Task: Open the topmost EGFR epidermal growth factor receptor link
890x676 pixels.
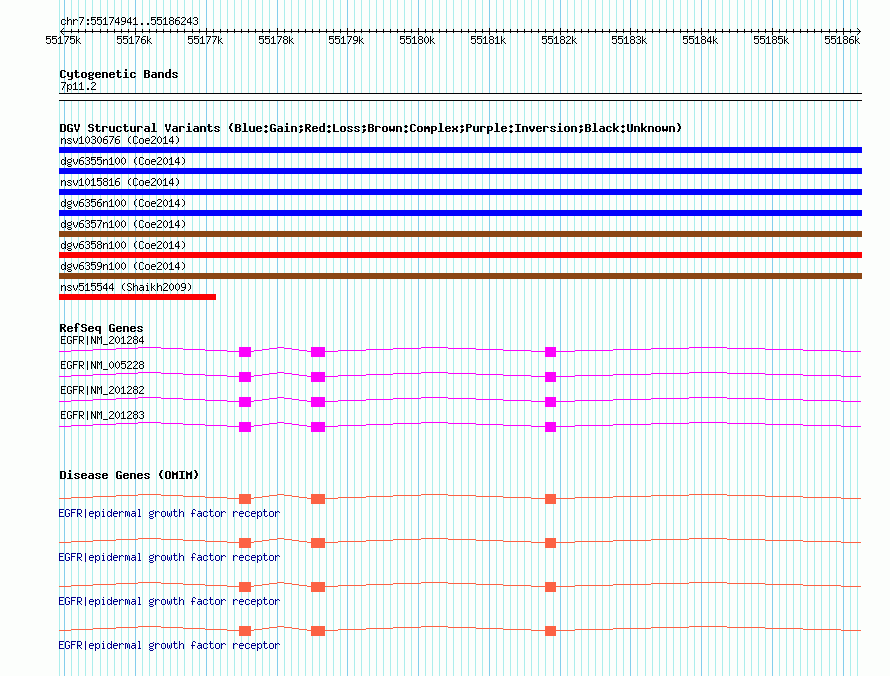Action: [169, 514]
